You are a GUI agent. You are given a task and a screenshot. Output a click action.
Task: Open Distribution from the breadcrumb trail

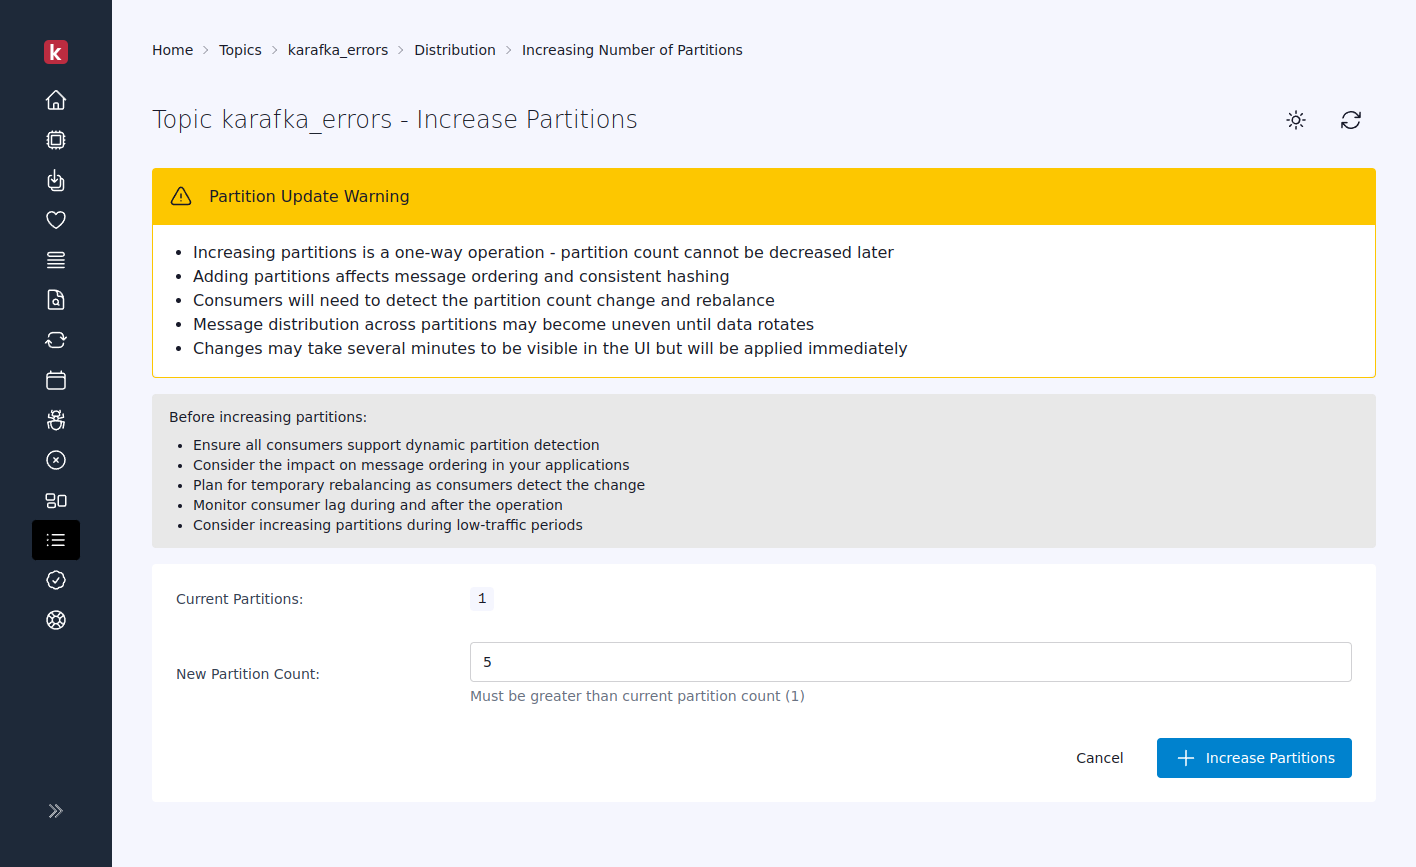pyautogui.click(x=455, y=49)
